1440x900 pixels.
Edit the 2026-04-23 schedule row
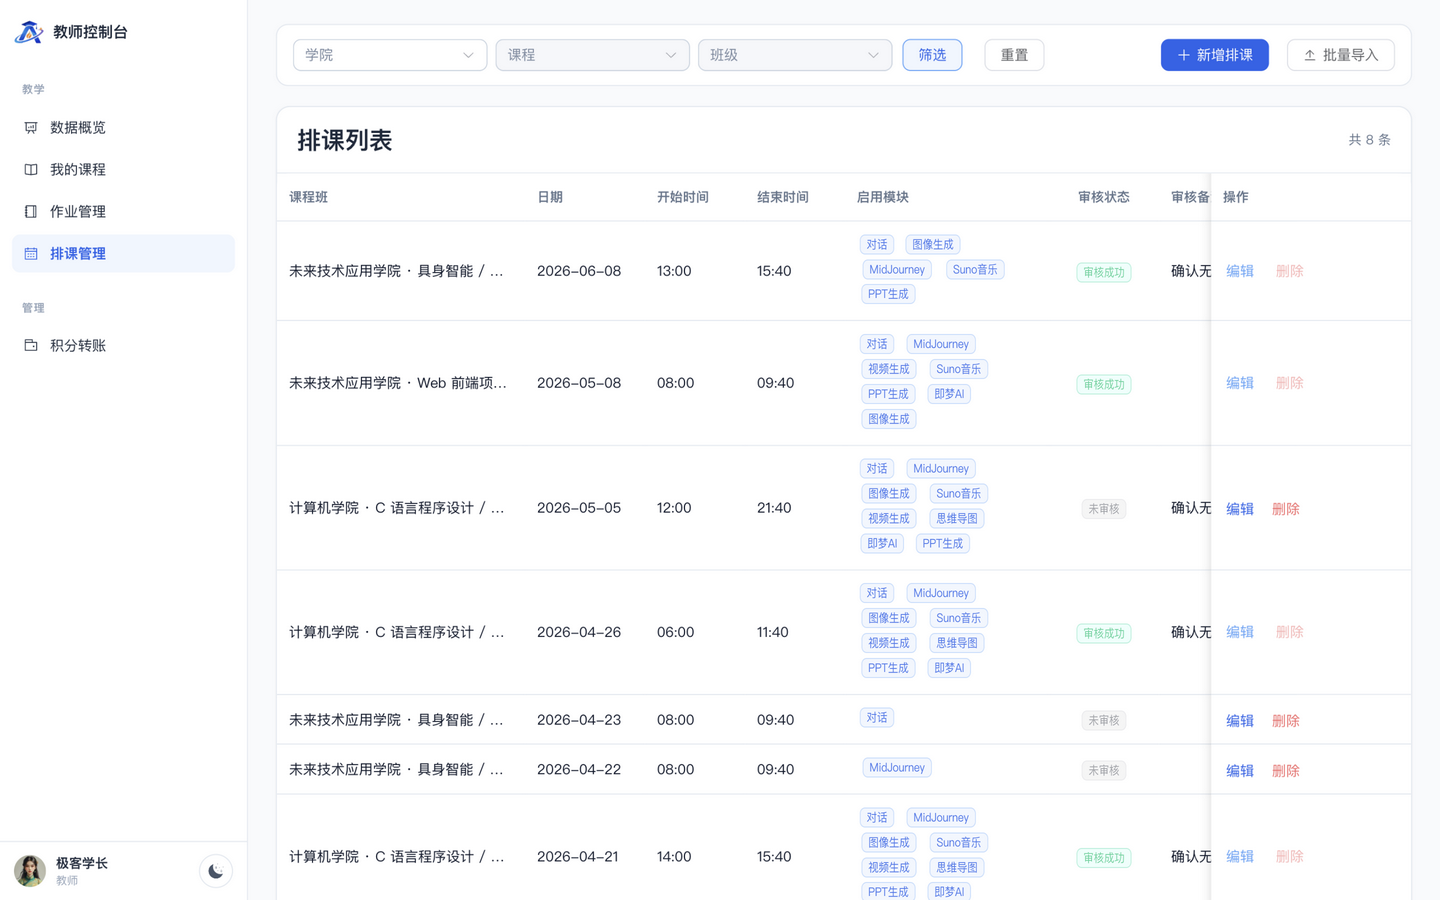tap(1240, 721)
